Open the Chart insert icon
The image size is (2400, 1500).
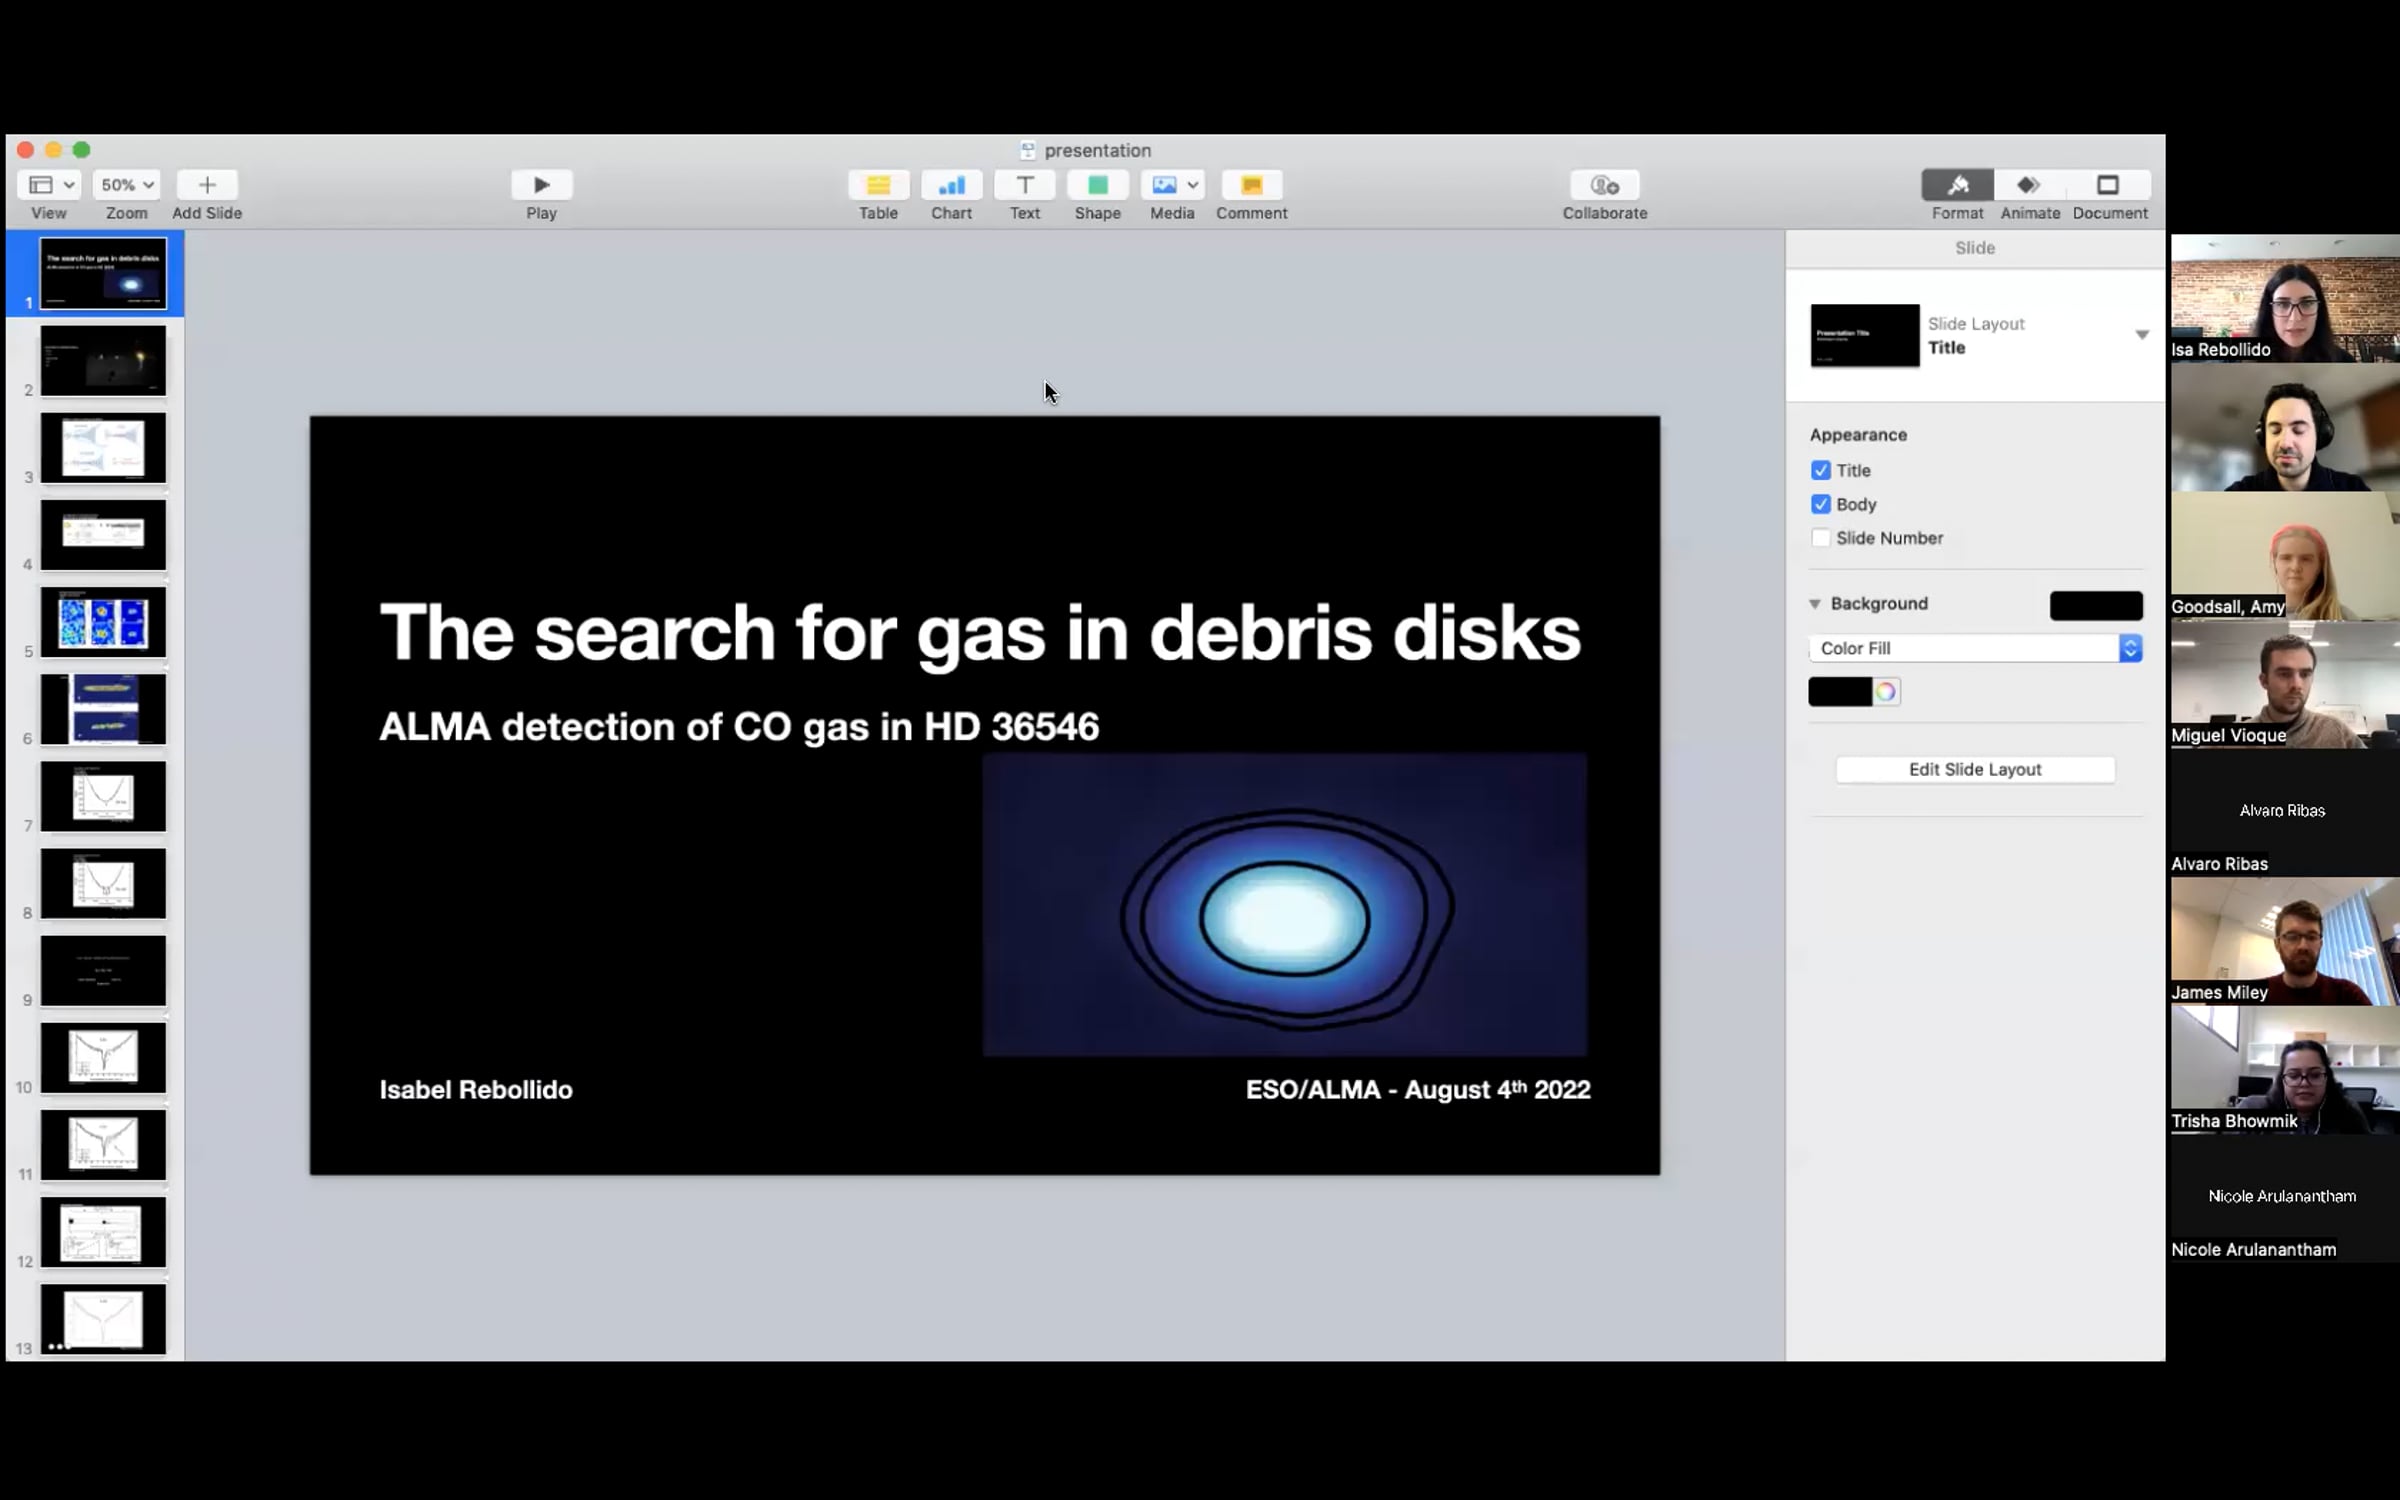951,185
